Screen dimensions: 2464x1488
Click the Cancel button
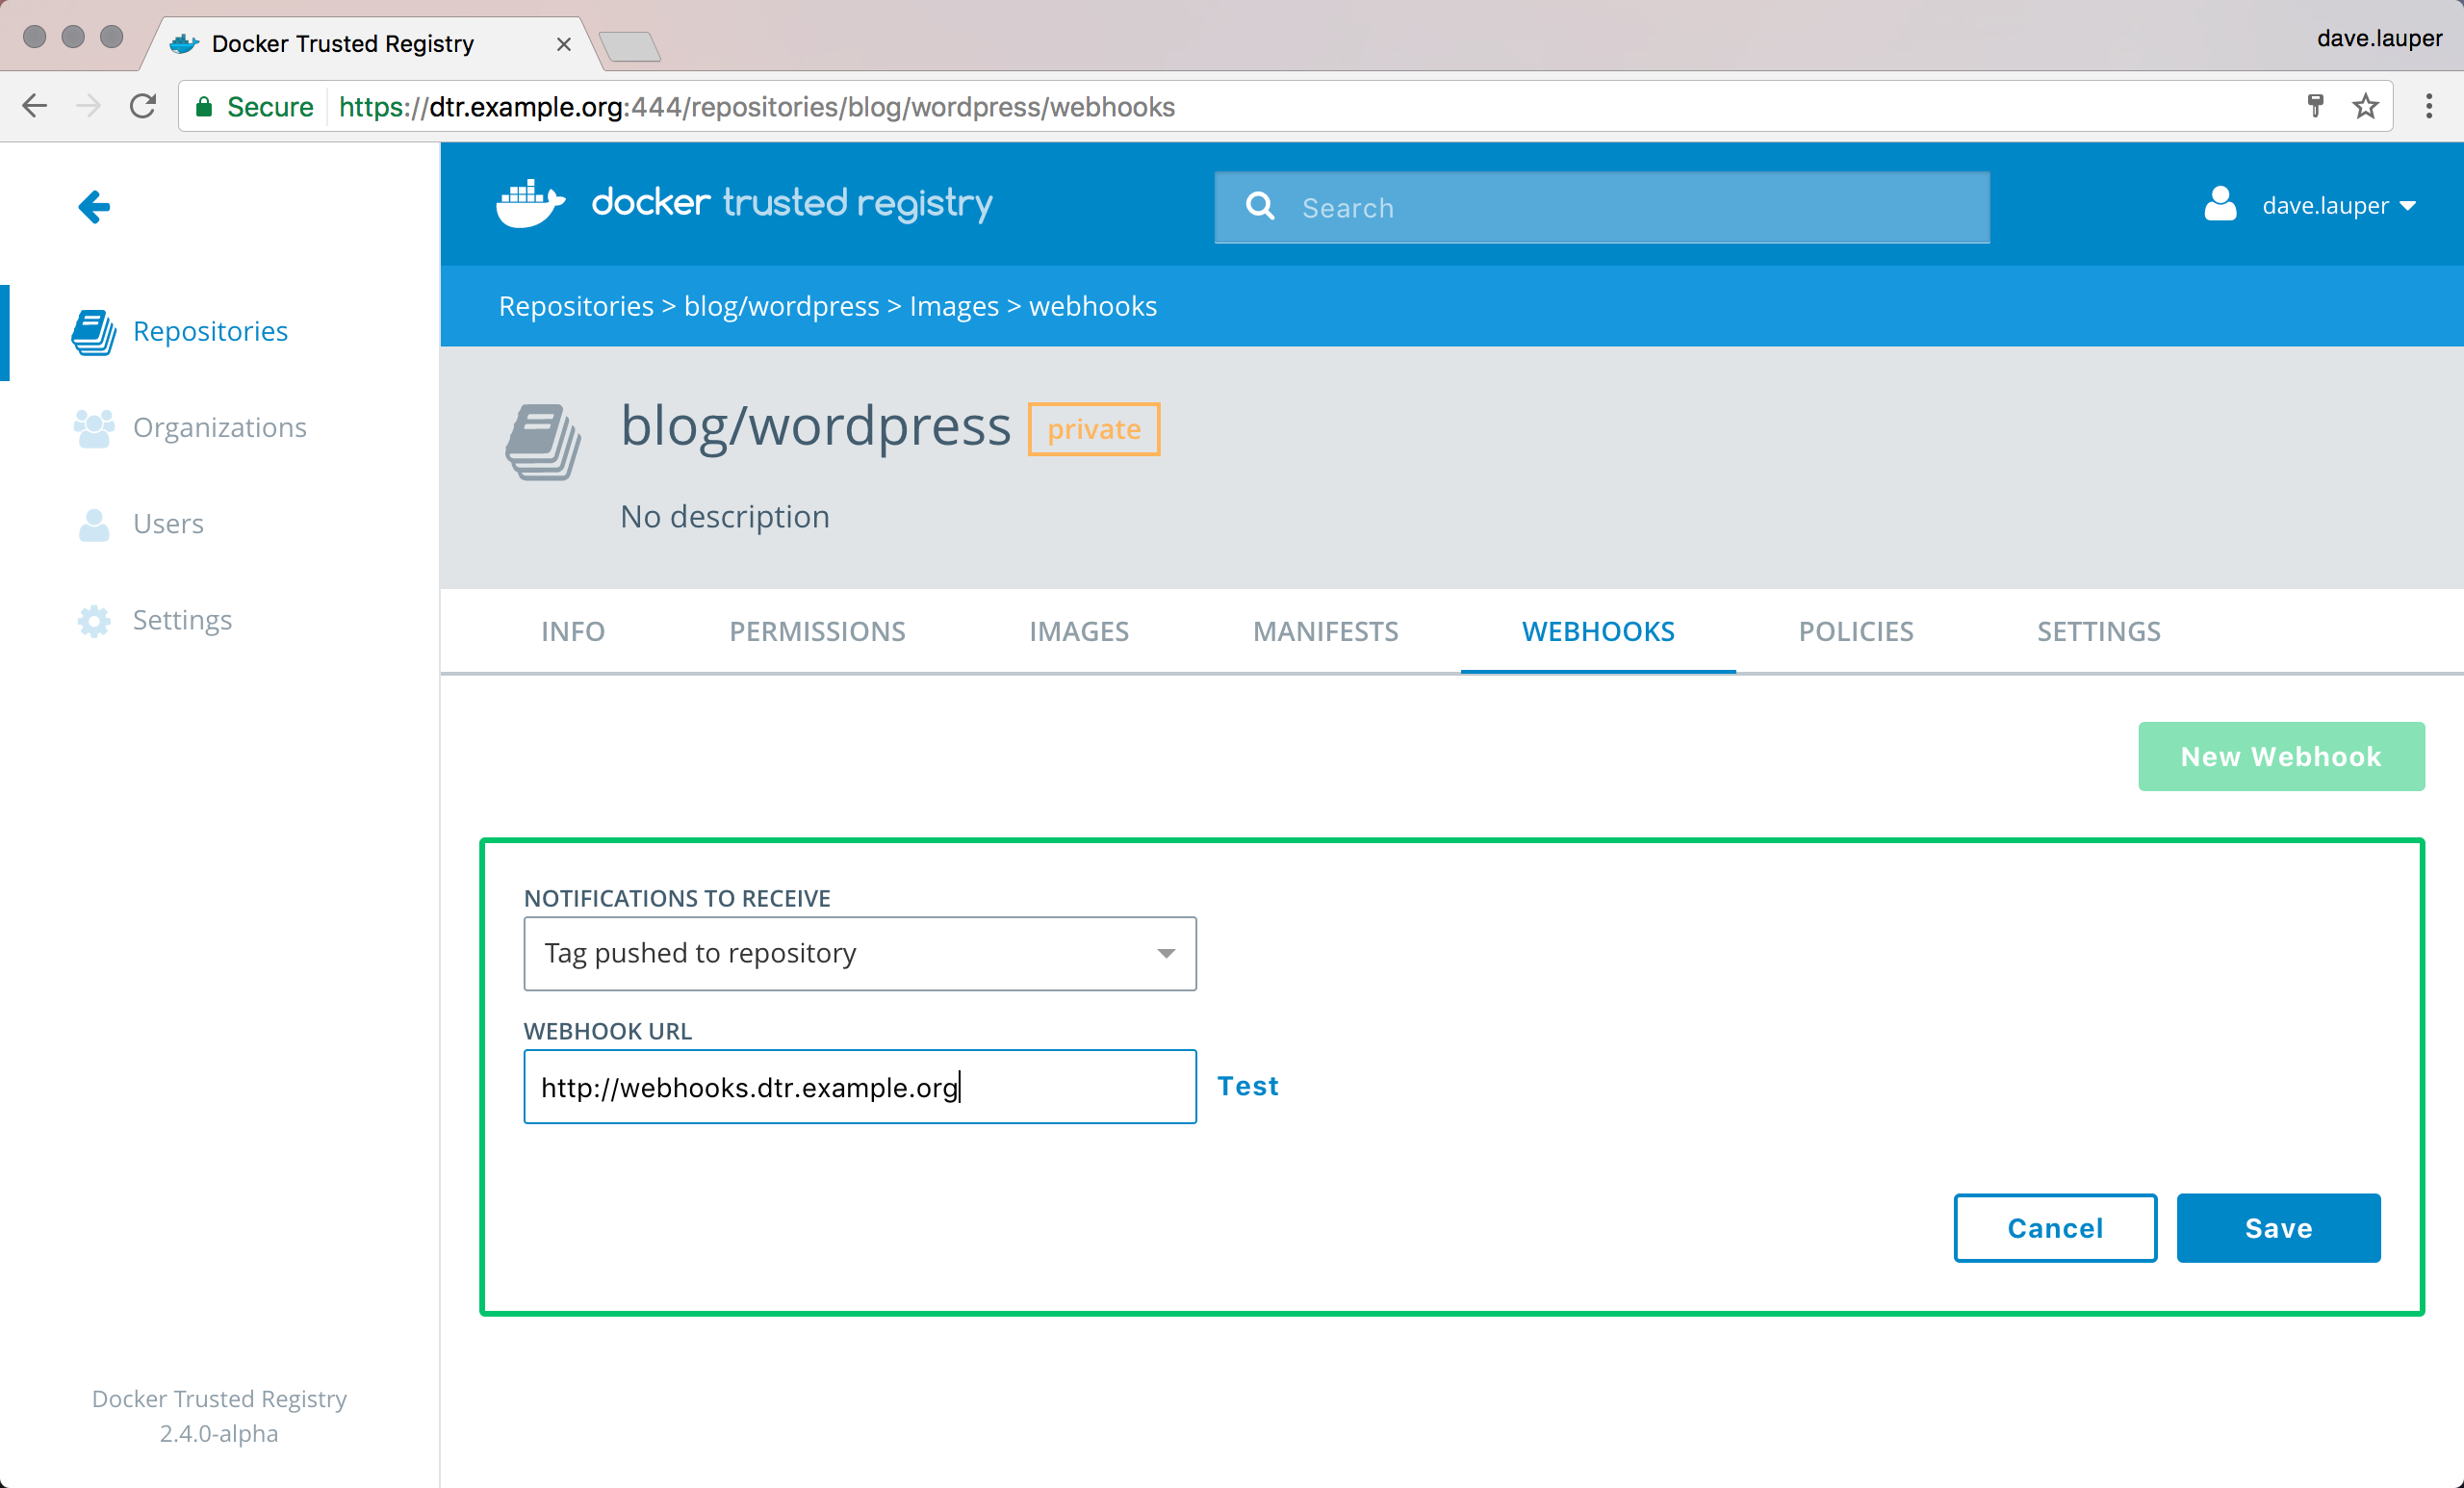(2054, 1228)
